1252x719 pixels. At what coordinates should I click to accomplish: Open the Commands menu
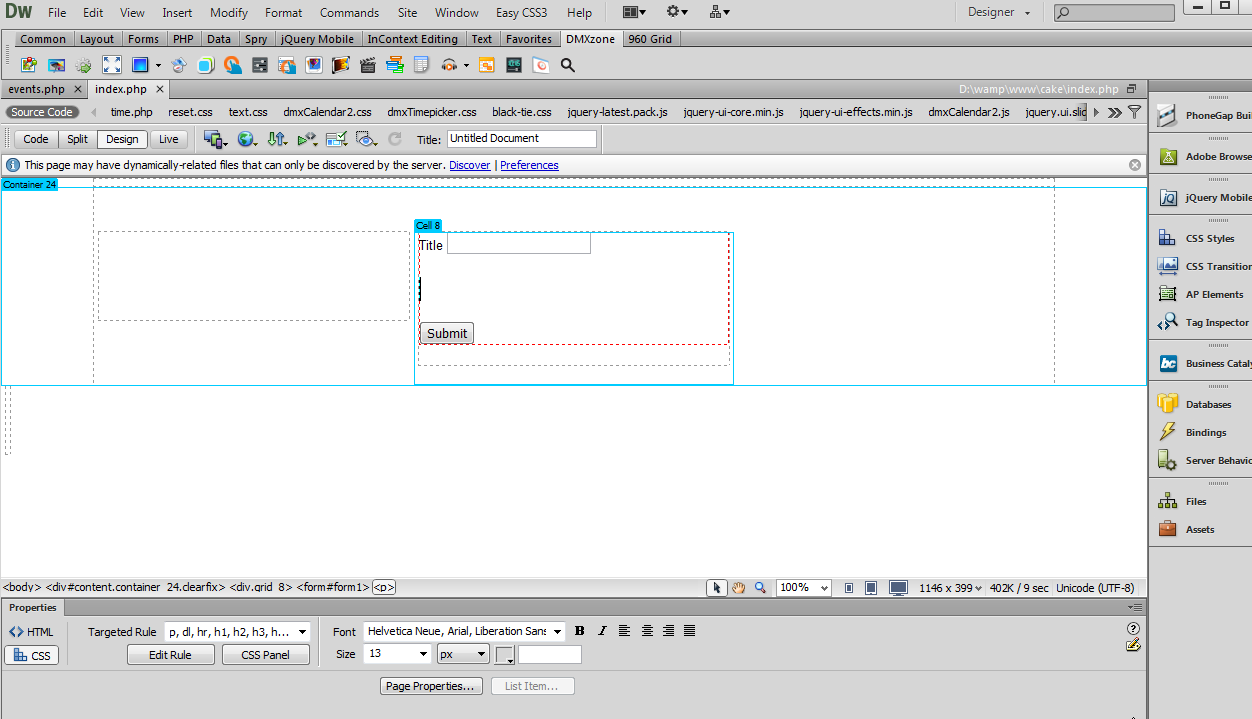point(349,13)
